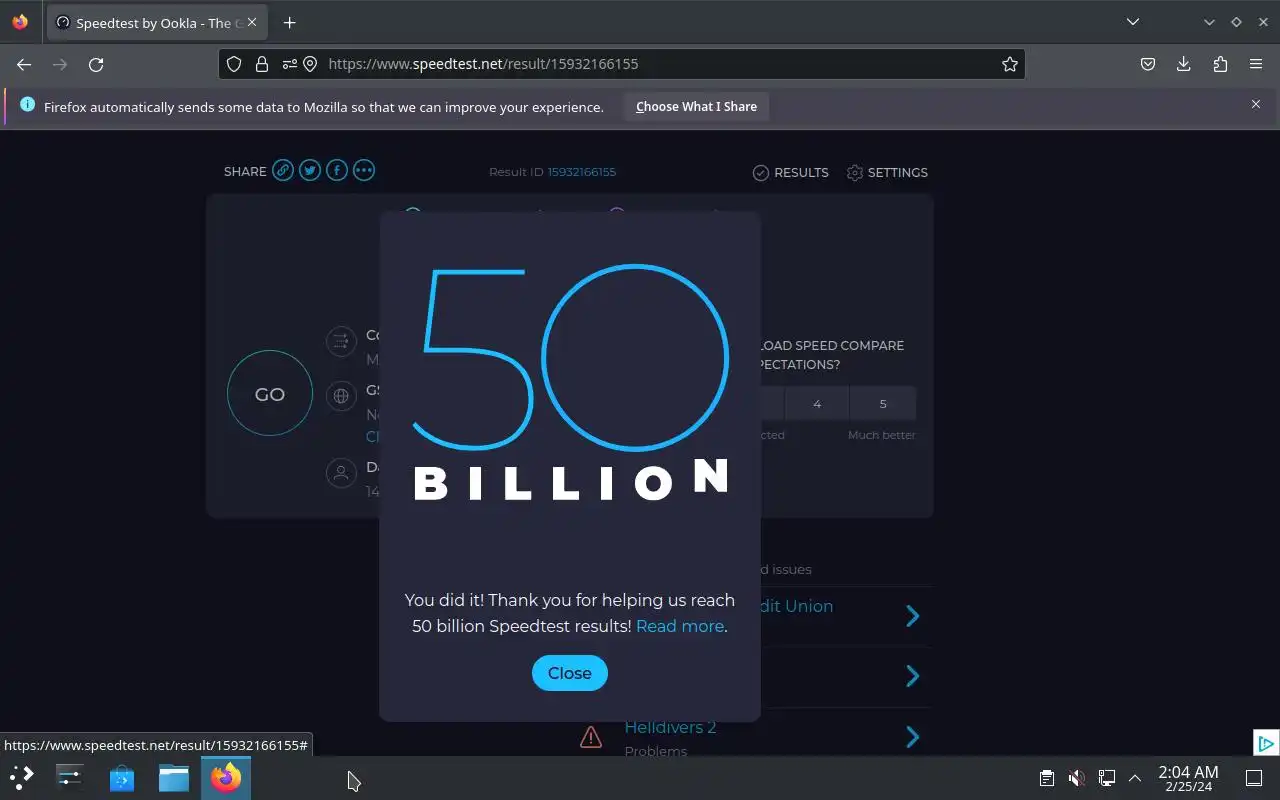Open System Settings from taskbar
Image resolution: width=1280 pixels, height=800 pixels.
coord(70,776)
